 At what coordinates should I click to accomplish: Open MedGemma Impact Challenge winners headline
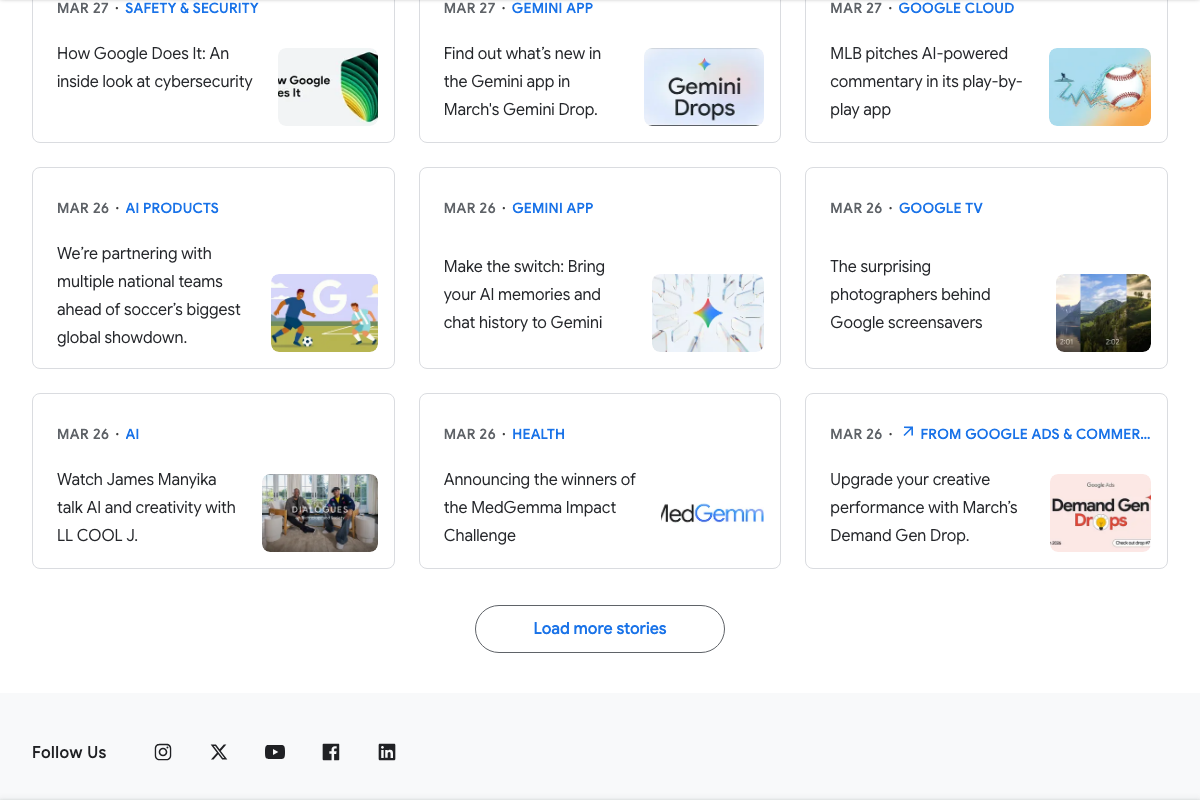(540, 507)
